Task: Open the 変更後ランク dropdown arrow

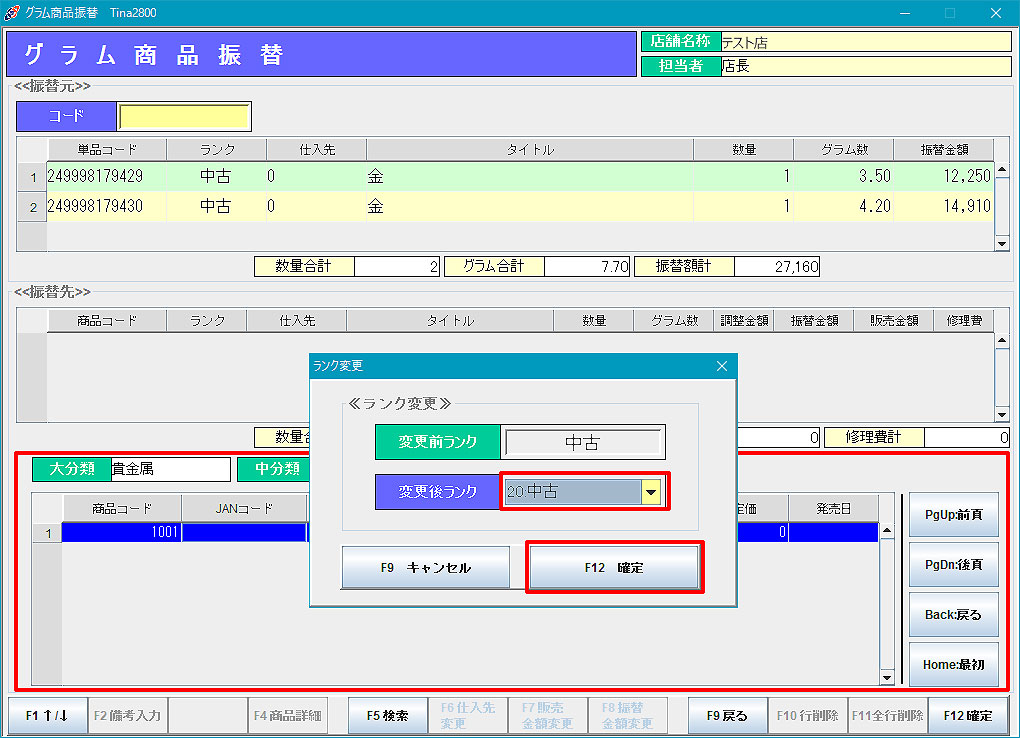Action: pos(651,491)
